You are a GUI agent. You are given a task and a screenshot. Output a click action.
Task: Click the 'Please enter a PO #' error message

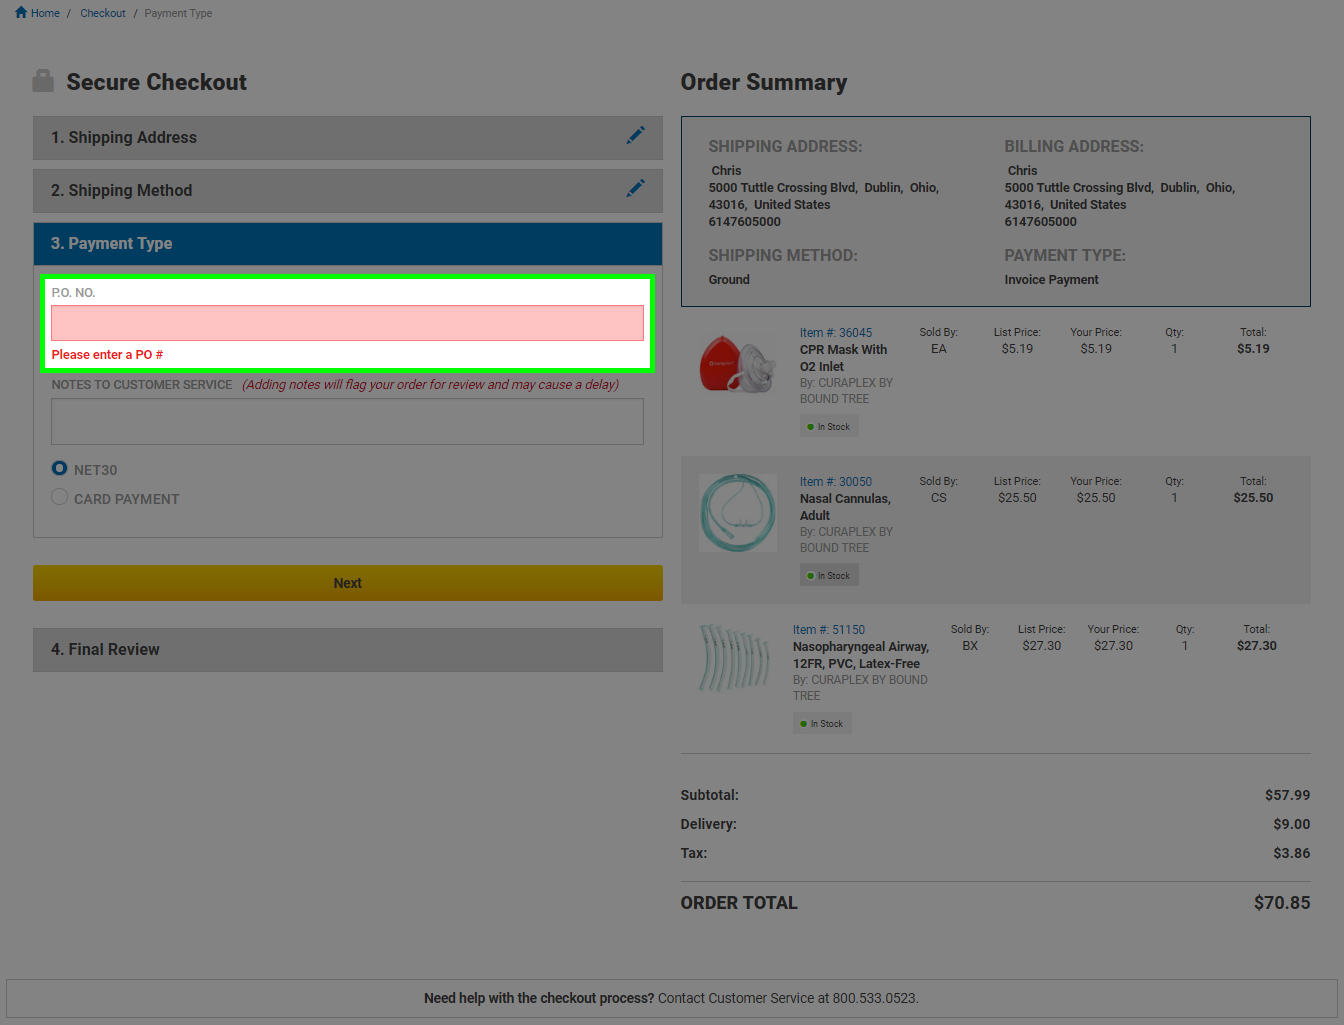(x=107, y=355)
